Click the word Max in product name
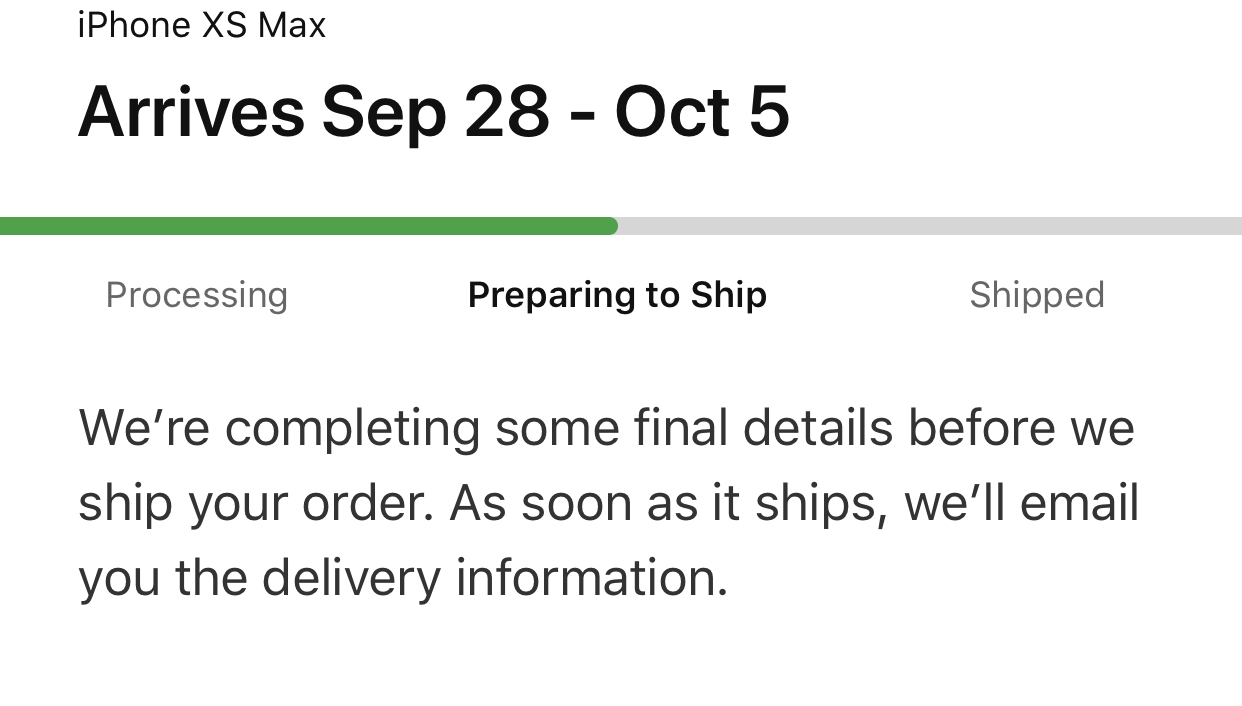The height and width of the screenshot is (706, 1242). click(x=292, y=24)
